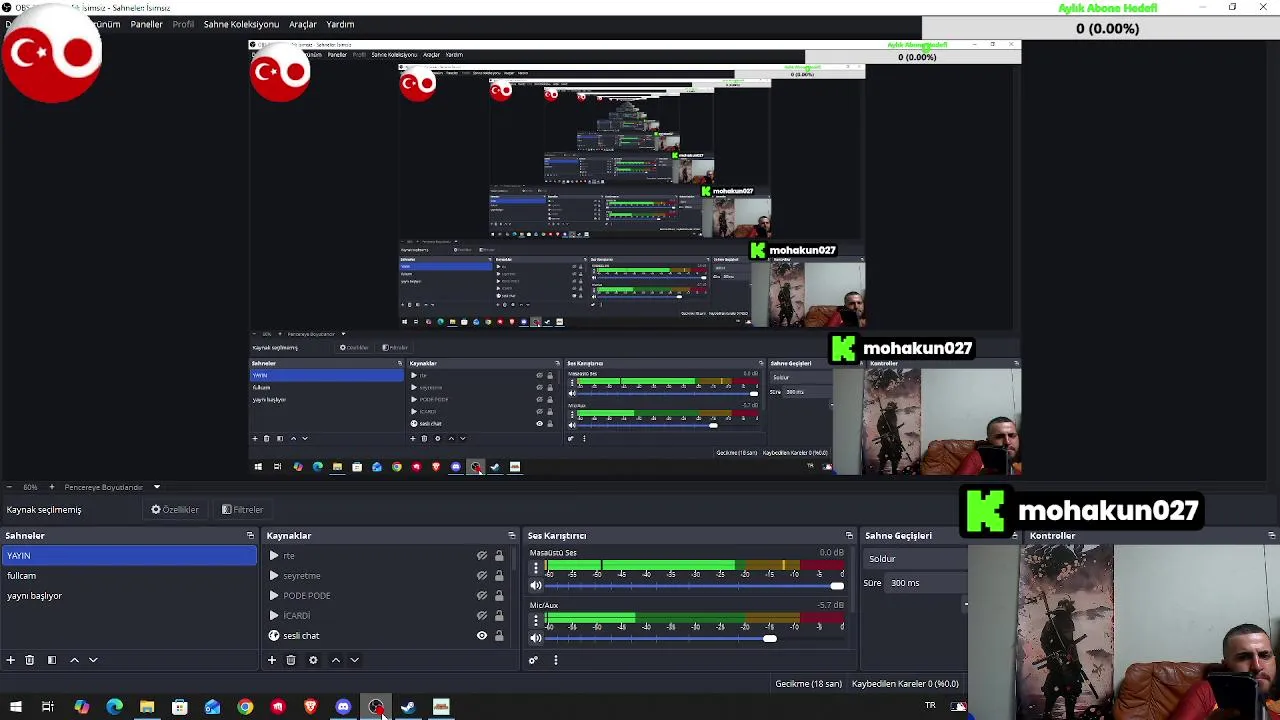This screenshot has height=720, width=1280.
Task: Expand the PODE PODE group
Action: (274, 596)
